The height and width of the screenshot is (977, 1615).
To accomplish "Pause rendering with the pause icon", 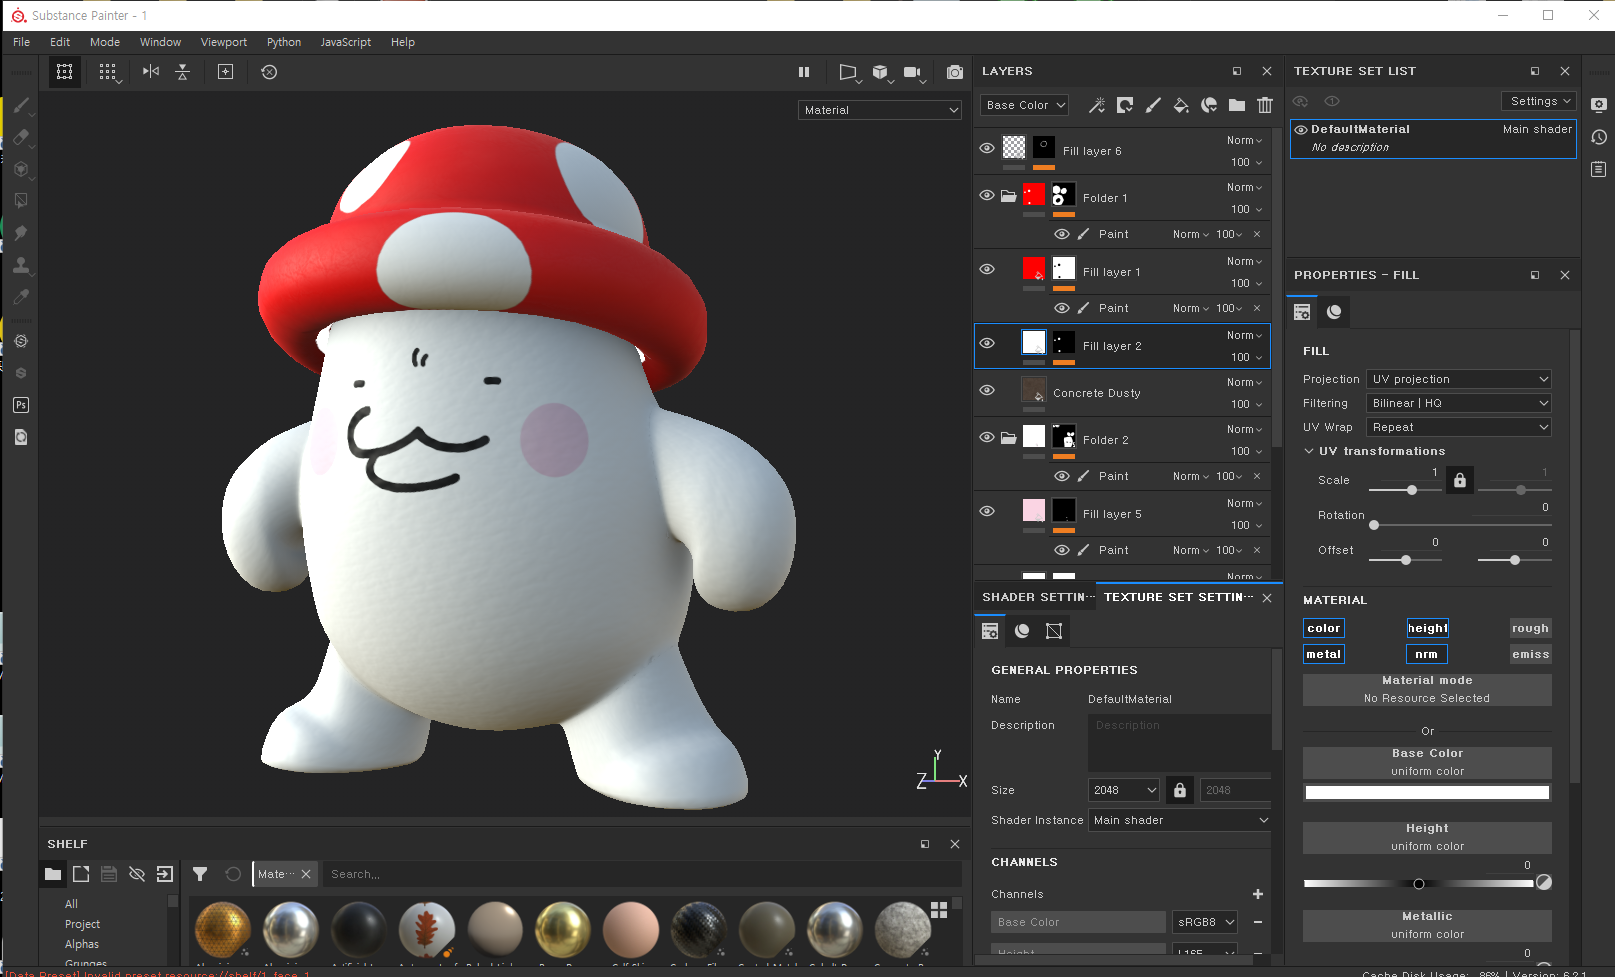I will click(804, 72).
